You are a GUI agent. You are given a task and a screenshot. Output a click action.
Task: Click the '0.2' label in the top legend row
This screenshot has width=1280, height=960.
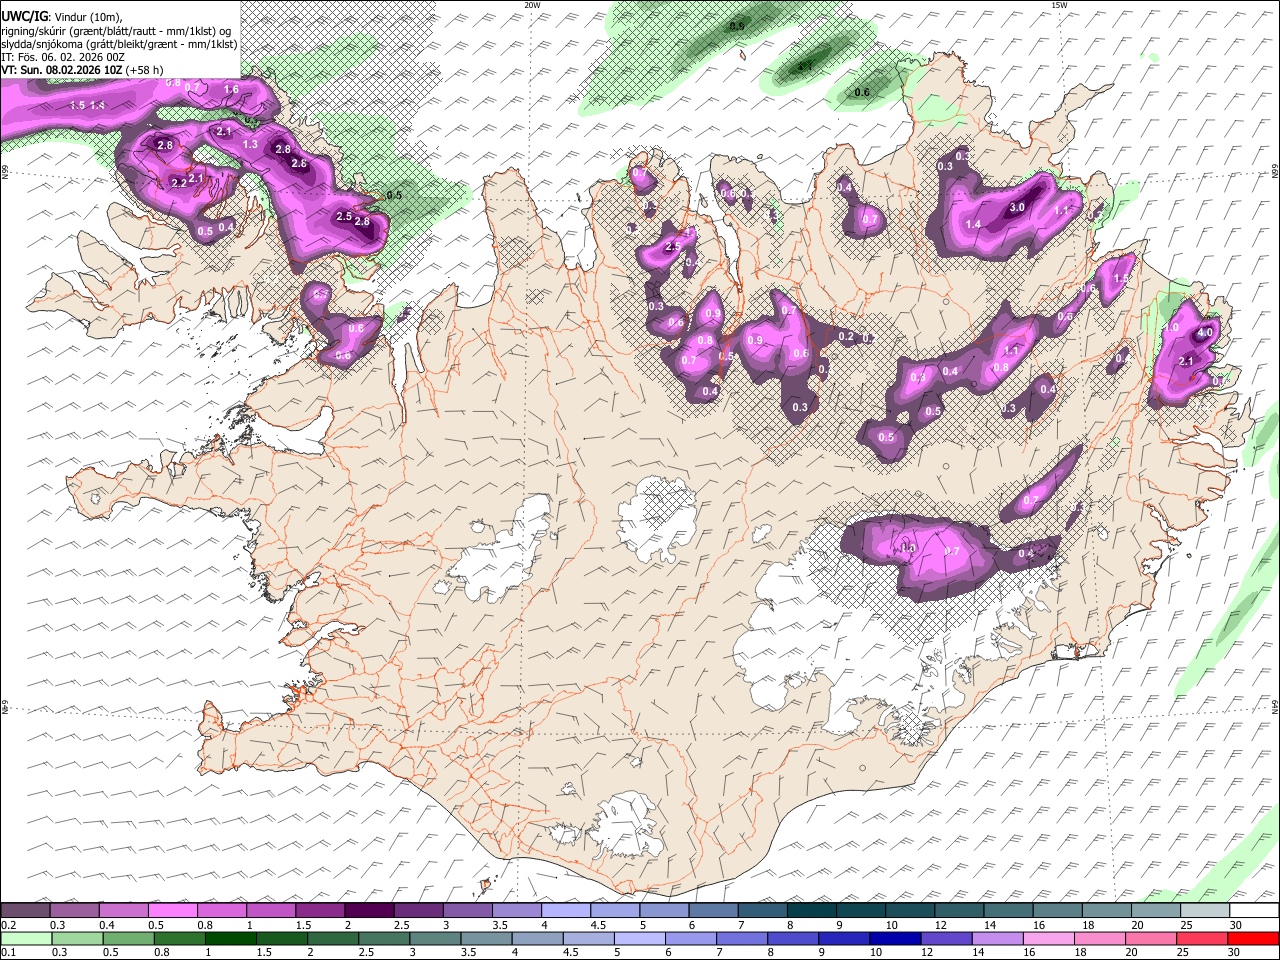tap(8, 925)
